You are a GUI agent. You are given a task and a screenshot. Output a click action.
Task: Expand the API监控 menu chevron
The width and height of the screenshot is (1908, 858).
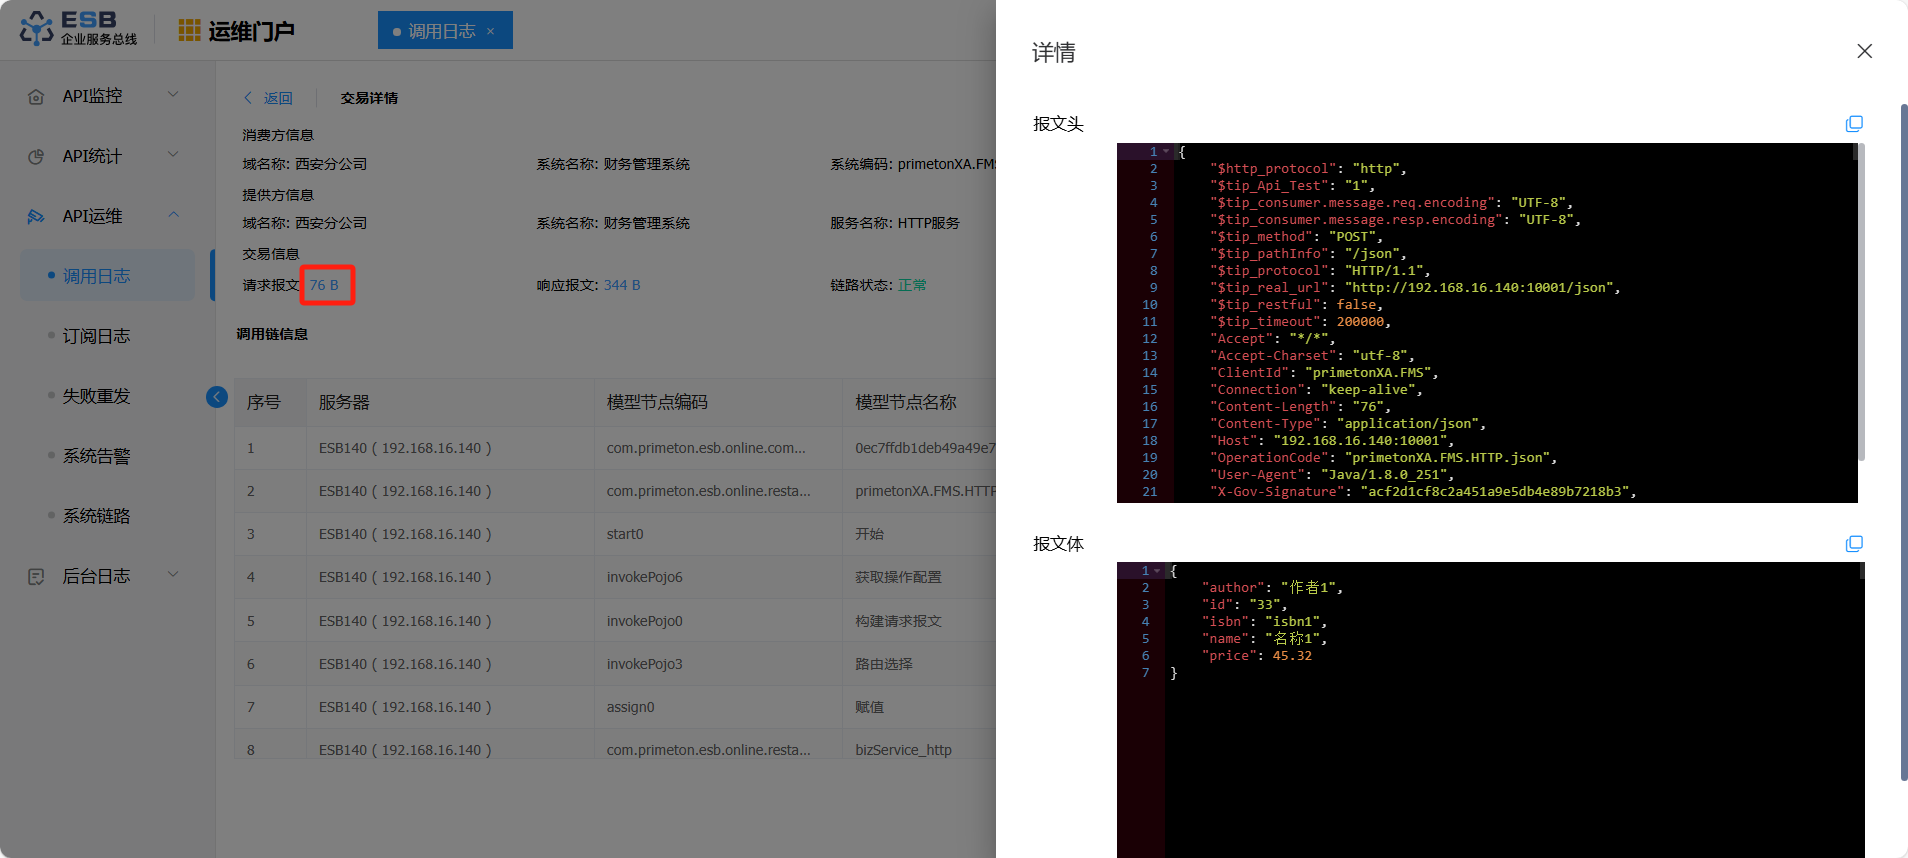[x=173, y=95]
